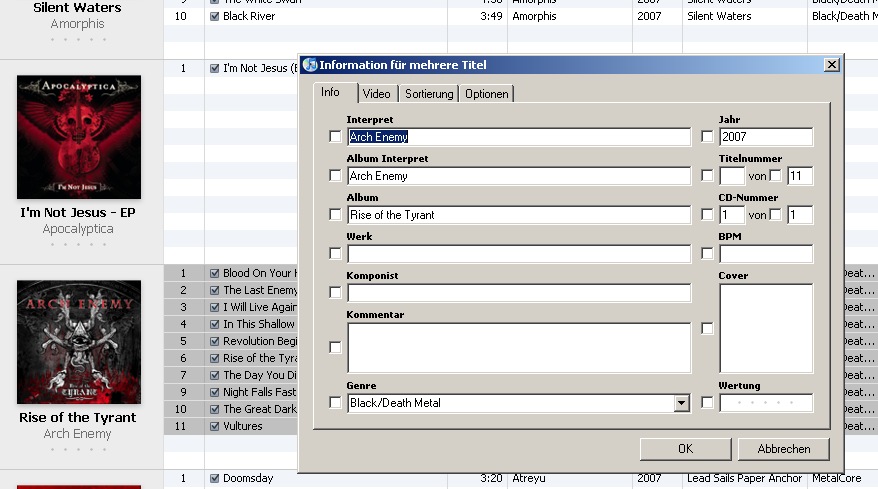The height and width of the screenshot is (489, 878).
Task: Uncheck The Last Enemy track checkbox
Action: [214, 290]
